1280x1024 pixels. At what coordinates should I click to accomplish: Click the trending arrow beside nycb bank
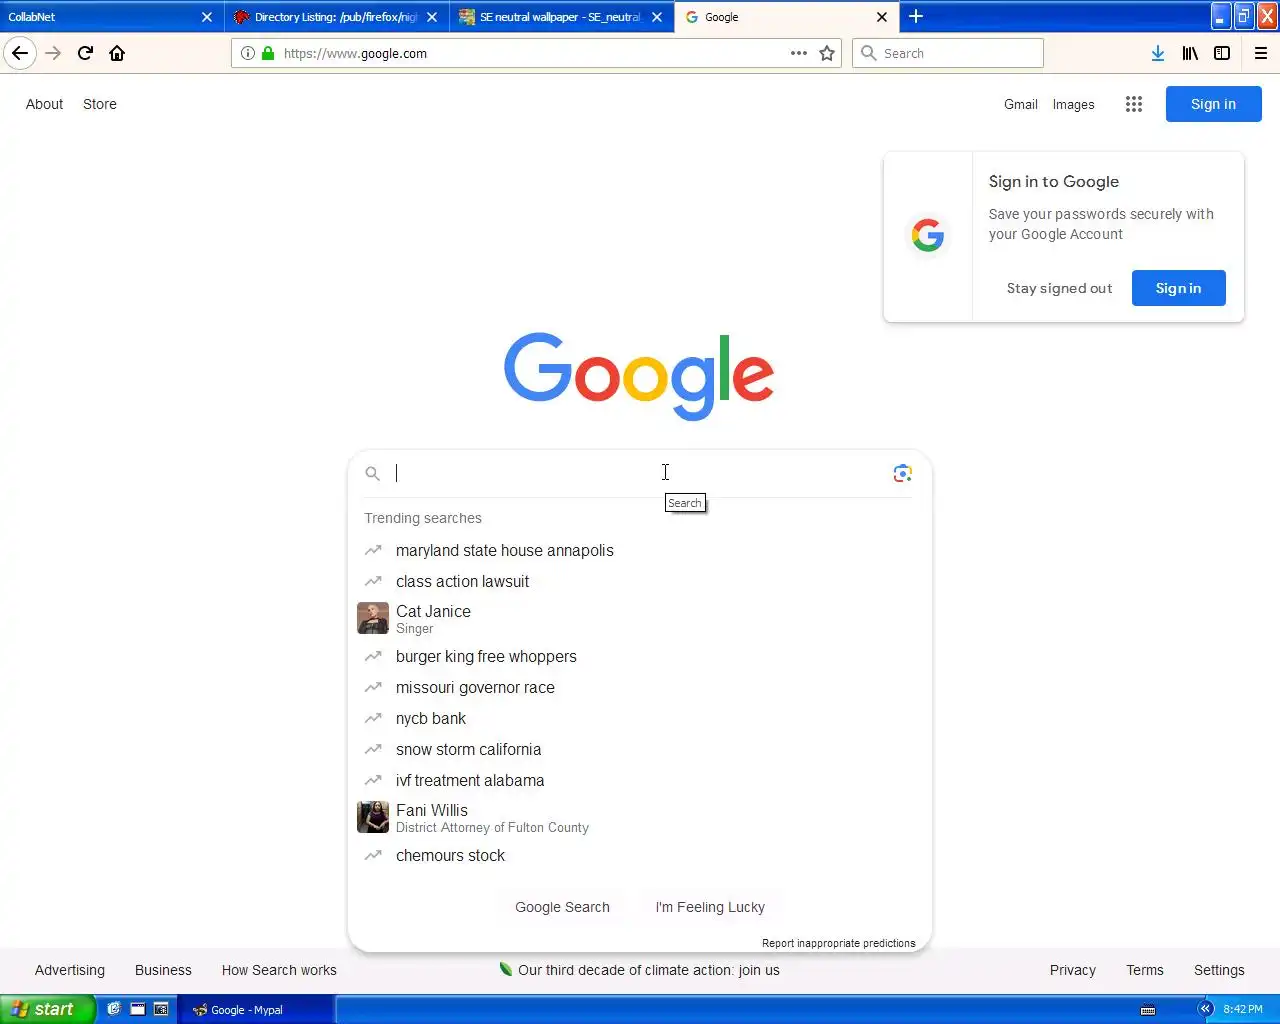(373, 718)
